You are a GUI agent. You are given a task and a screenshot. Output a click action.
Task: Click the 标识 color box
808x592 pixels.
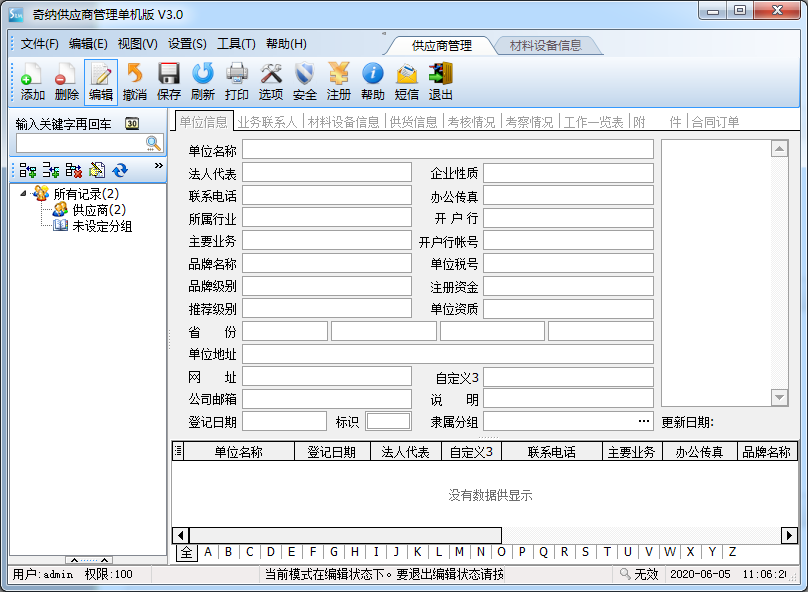388,421
